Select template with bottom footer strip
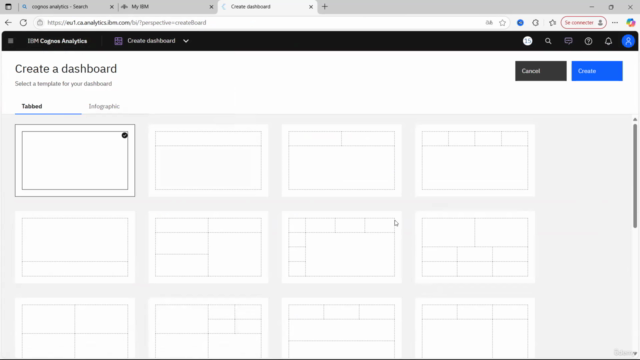Screen dimensions: 640x360 click(75, 247)
